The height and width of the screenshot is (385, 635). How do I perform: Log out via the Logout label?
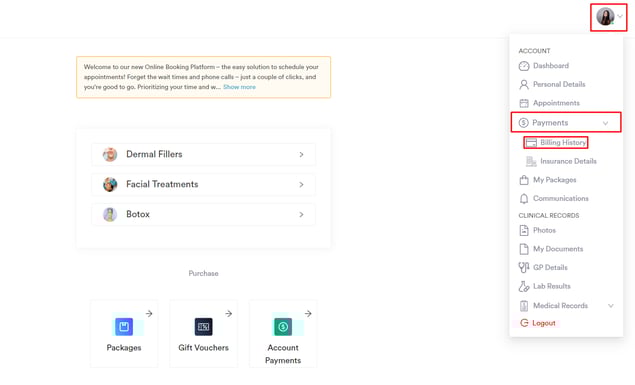click(543, 323)
